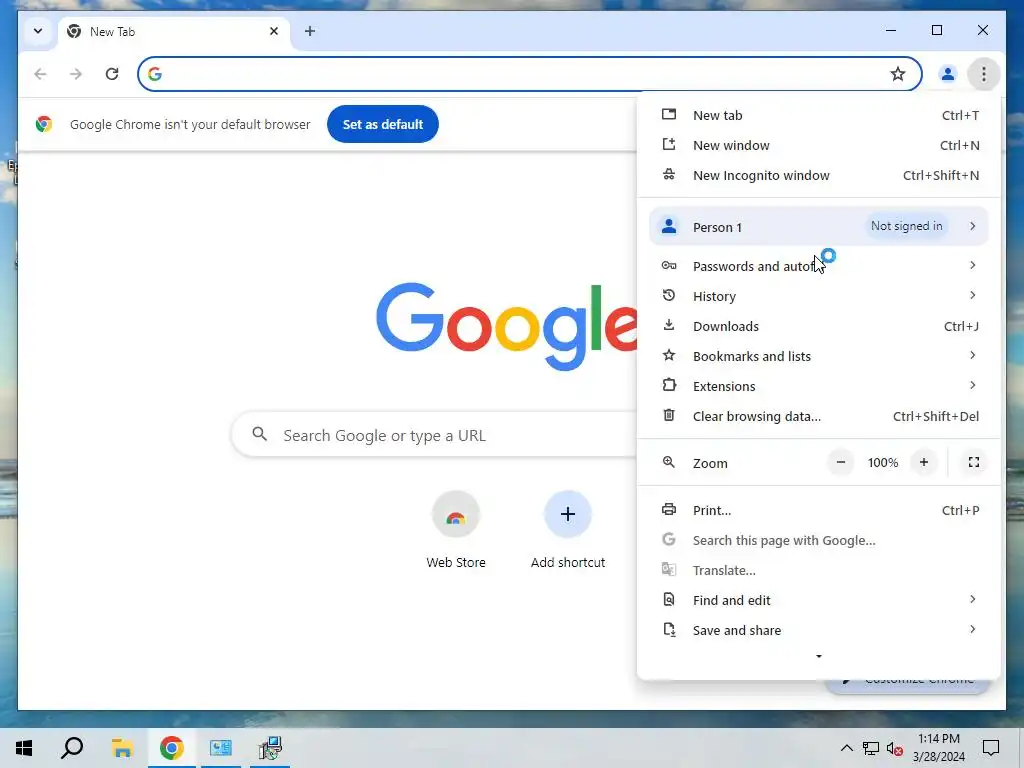The width and height of the screenshot is (1024, 768).
Task: Show hidden tray icons arrow
Action: coord(846,748)
